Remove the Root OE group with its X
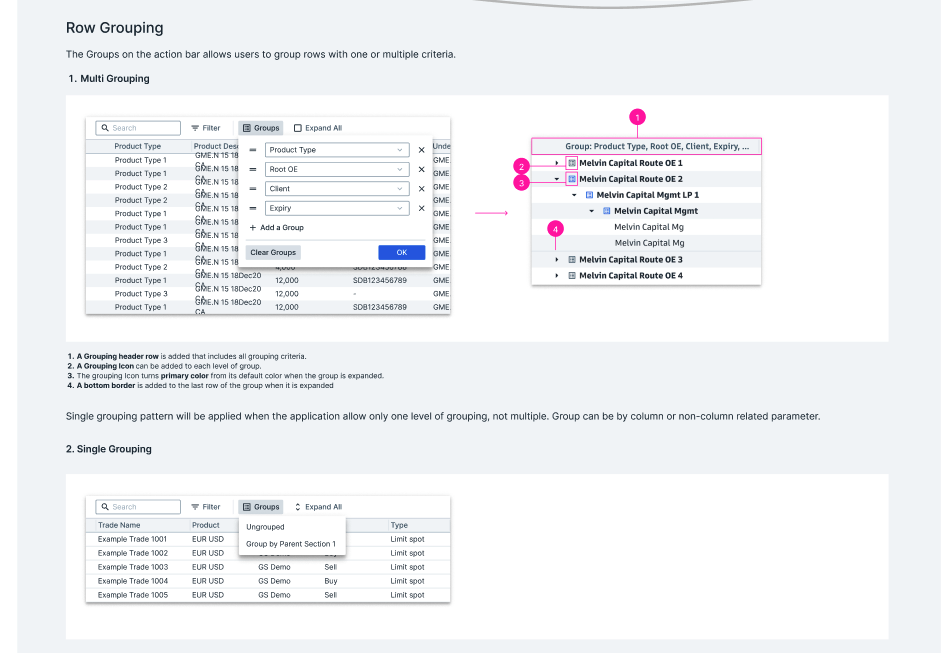This screenshot has height=653, width=952. tap(421, 169)
